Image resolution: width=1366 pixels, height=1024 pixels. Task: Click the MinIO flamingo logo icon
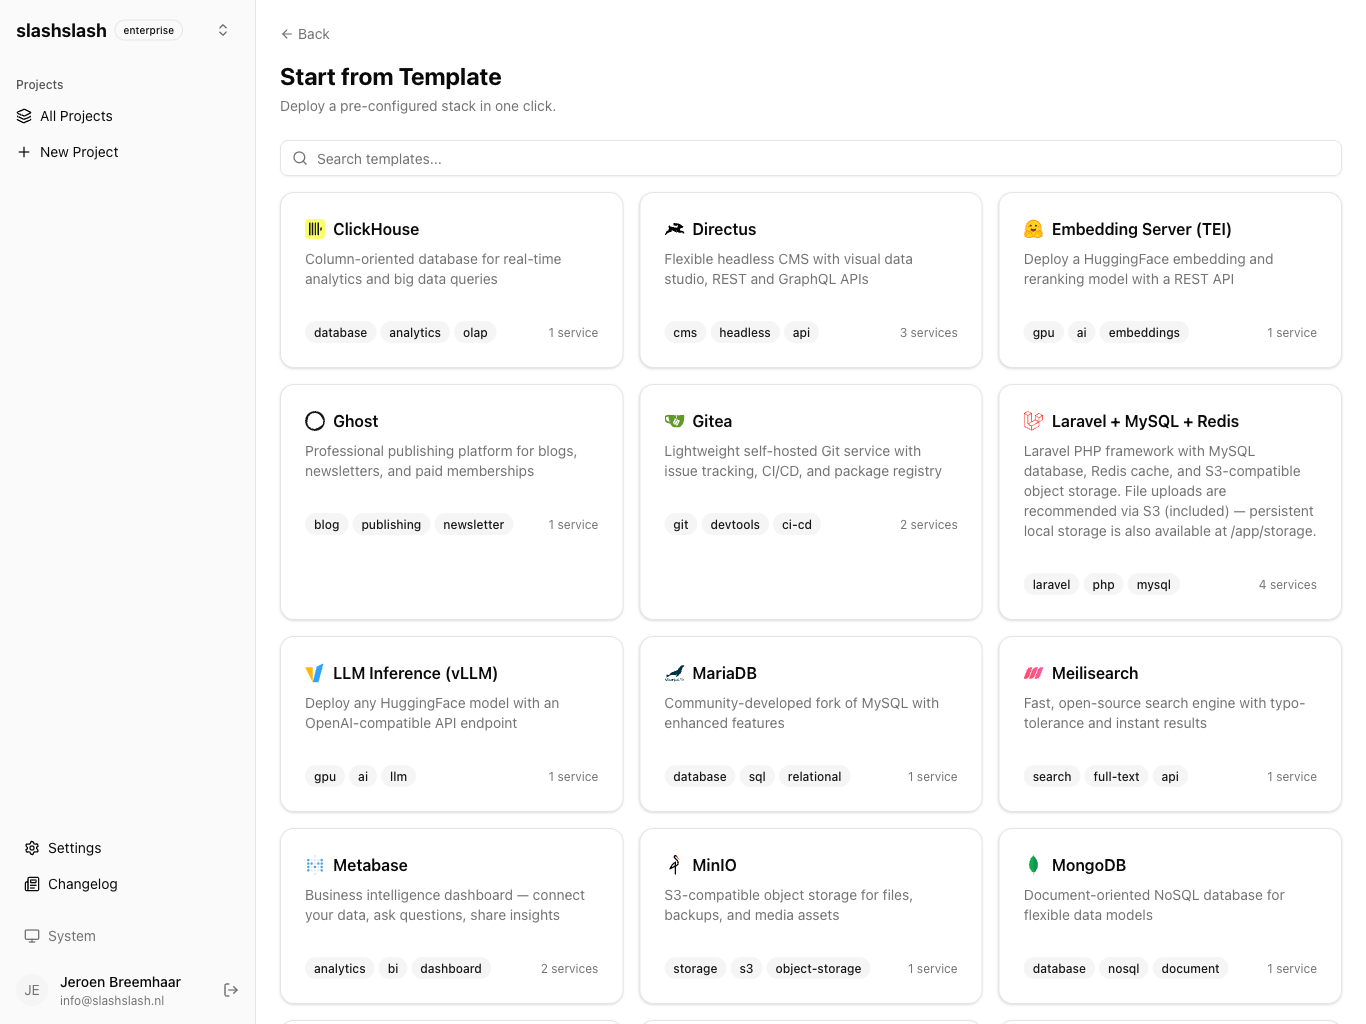tap(674, 865)
